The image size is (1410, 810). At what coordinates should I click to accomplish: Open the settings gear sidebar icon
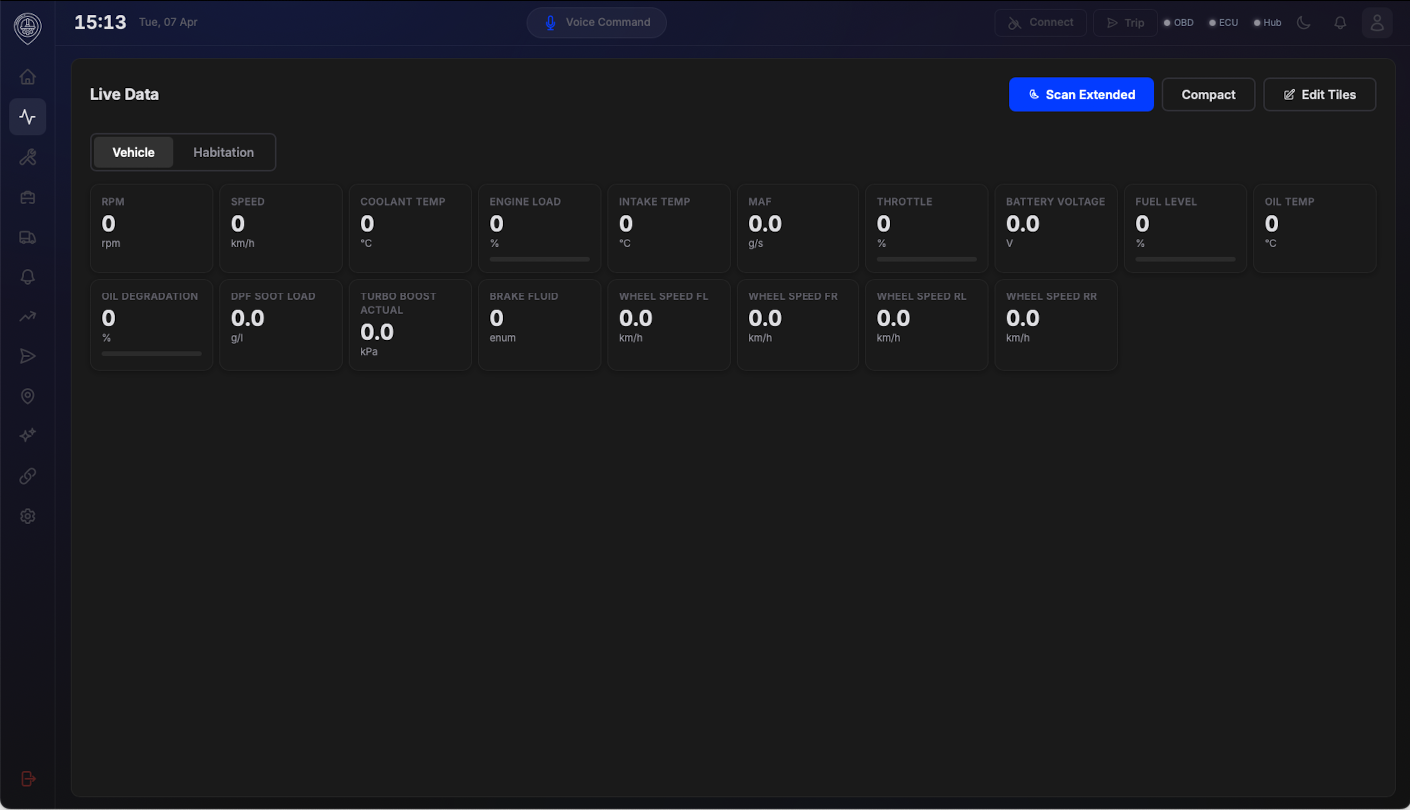click(x=28, y=516)
